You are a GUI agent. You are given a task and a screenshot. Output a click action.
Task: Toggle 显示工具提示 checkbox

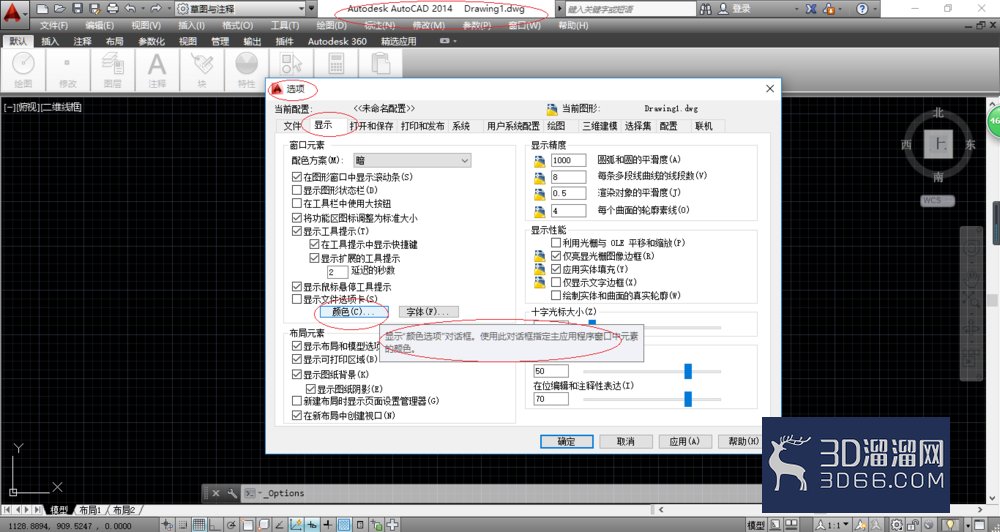[297, 231]
